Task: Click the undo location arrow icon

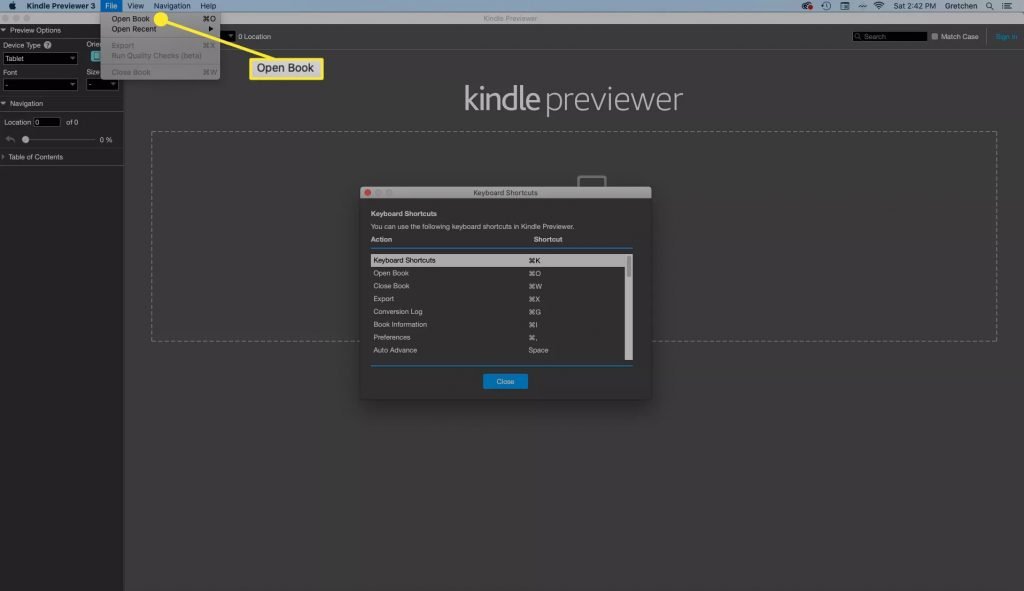Action: pyautogui.click(x=10, y=139)
